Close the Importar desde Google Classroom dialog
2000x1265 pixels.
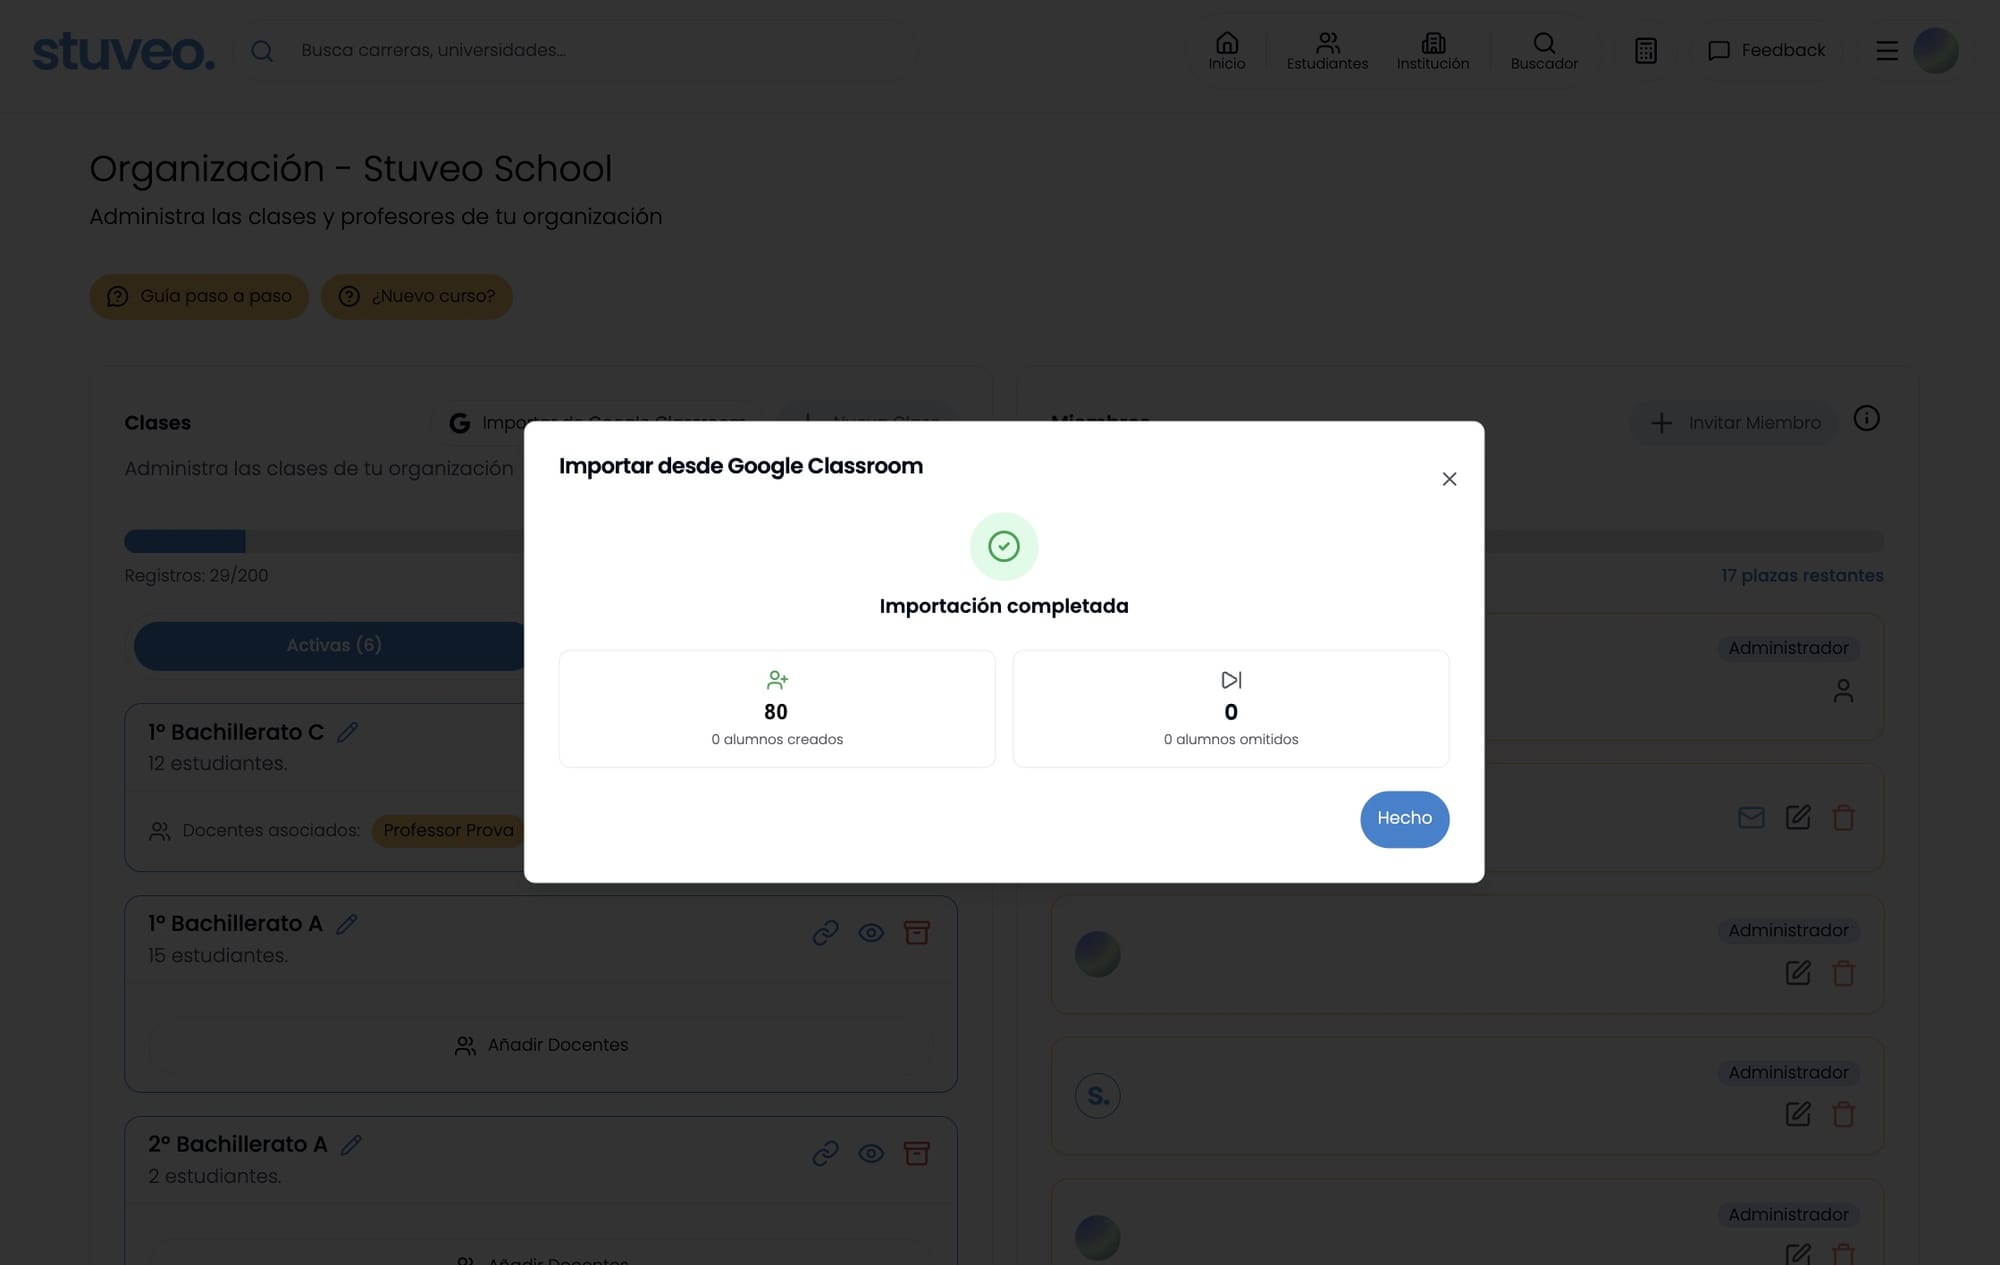coord(1449,479)
